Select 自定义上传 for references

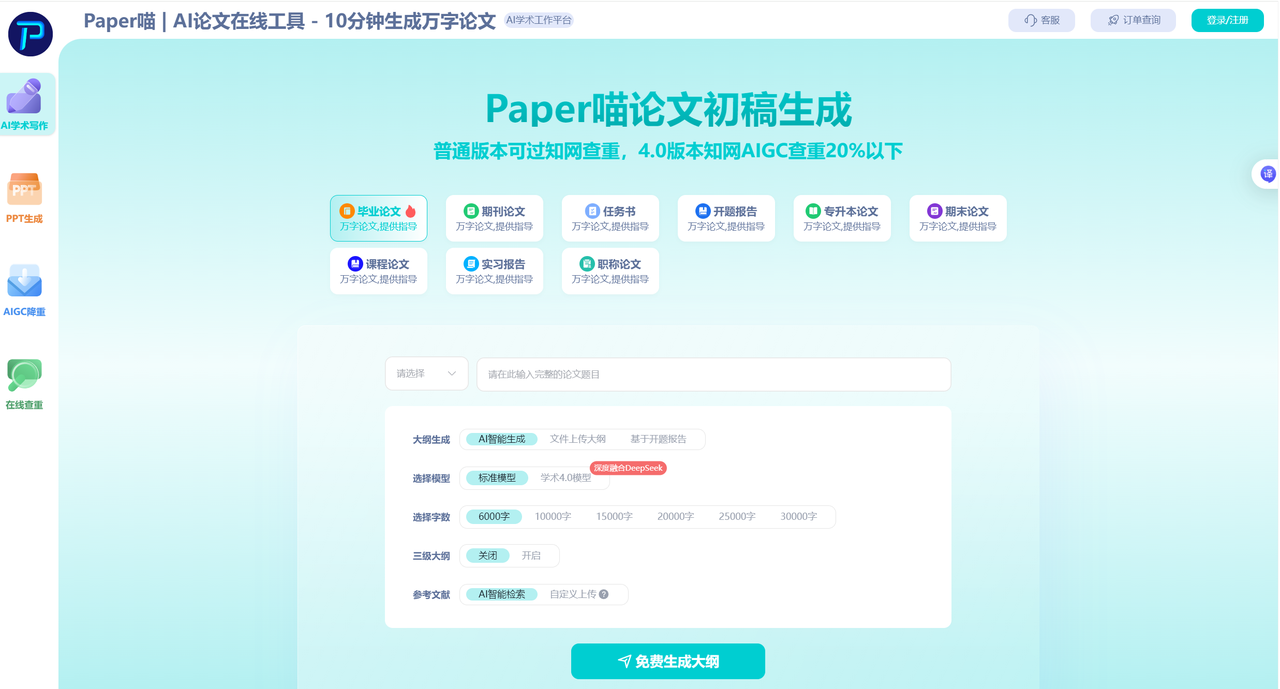[x=573, y=594]
